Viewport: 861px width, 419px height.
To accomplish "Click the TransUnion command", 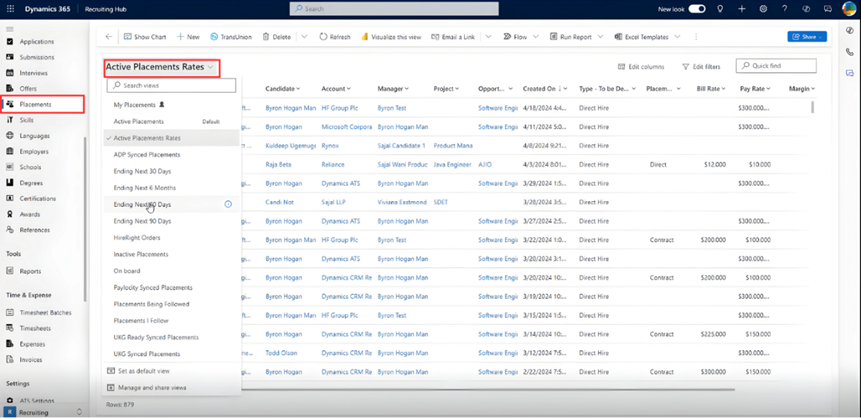I will coord(231,37).
